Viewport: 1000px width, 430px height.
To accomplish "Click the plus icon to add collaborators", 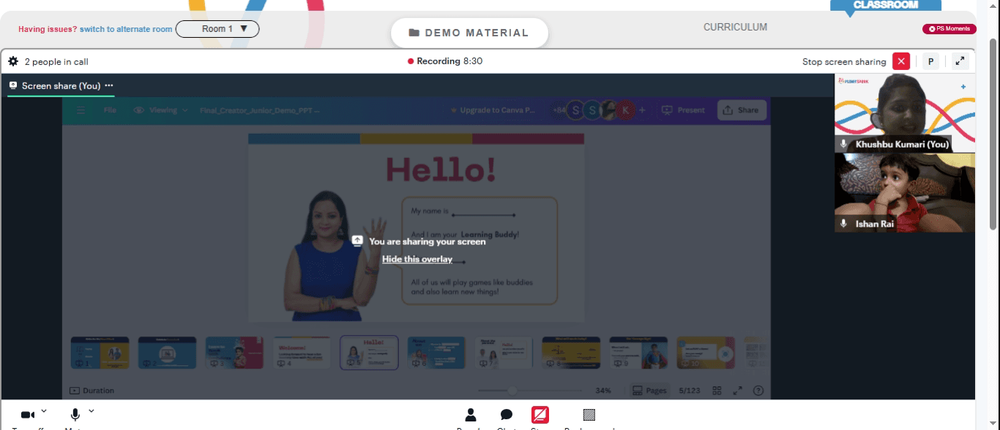I will (x=642, y=110).
